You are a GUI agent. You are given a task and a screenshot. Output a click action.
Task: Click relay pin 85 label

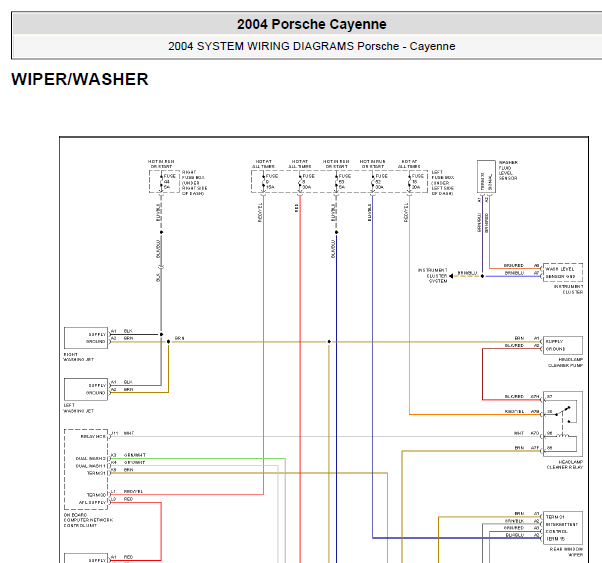(x=550, y=447)
